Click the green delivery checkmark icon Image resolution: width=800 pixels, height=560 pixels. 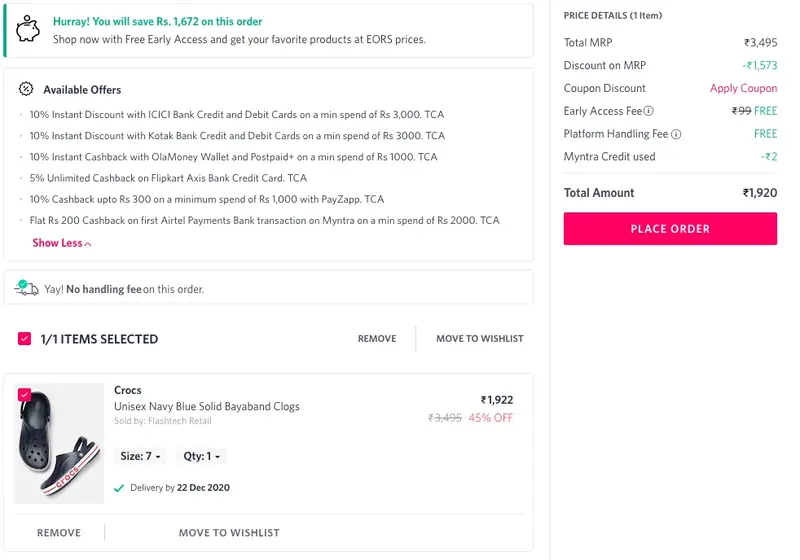pos(120,488)
